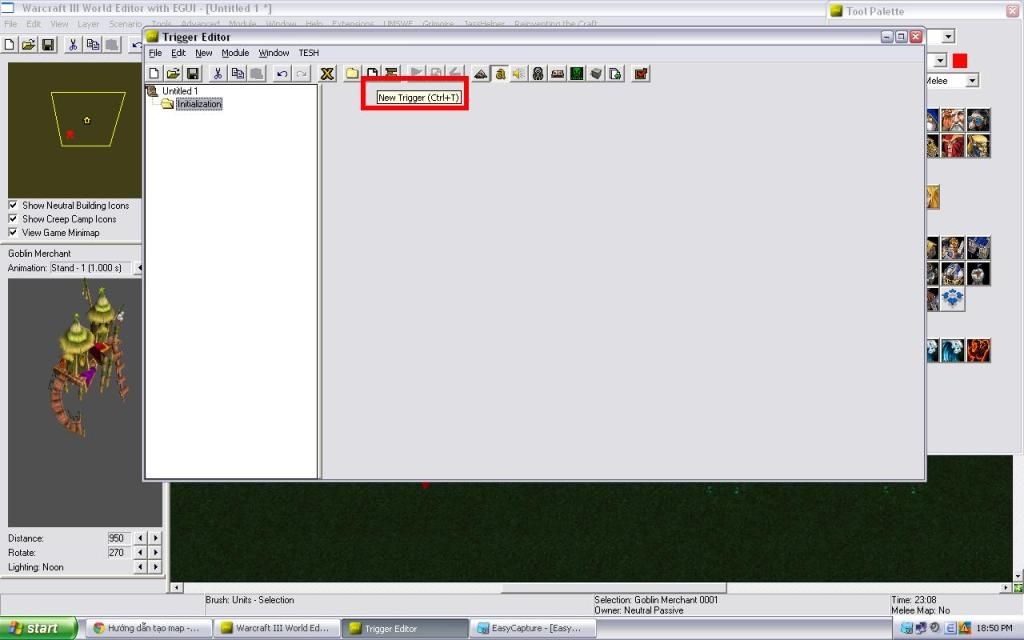
Task: Open Object Manager cube icon
Action: pyautogui.click(x=596, y=74)
